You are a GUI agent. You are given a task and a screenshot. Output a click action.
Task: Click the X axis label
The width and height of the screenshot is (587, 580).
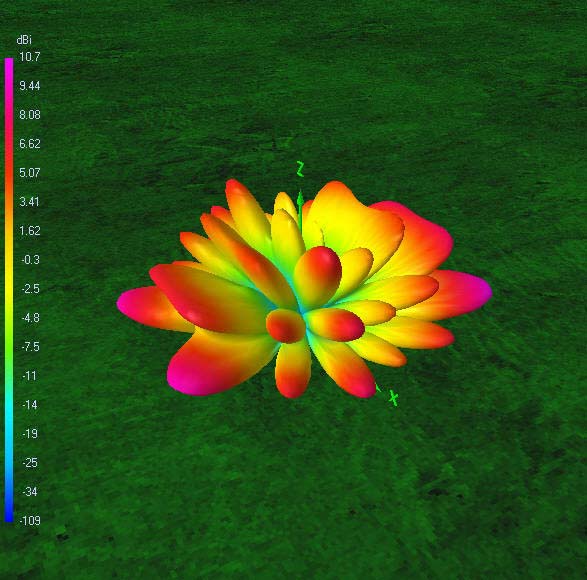(x=393, y=398)
